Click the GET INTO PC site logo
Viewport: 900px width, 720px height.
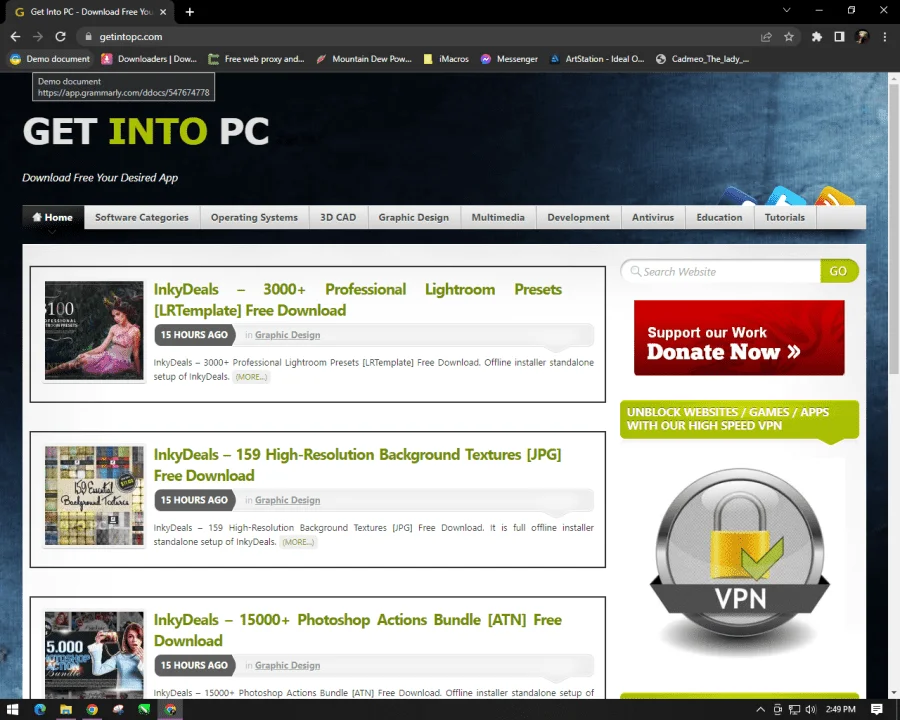pos(146,131)
